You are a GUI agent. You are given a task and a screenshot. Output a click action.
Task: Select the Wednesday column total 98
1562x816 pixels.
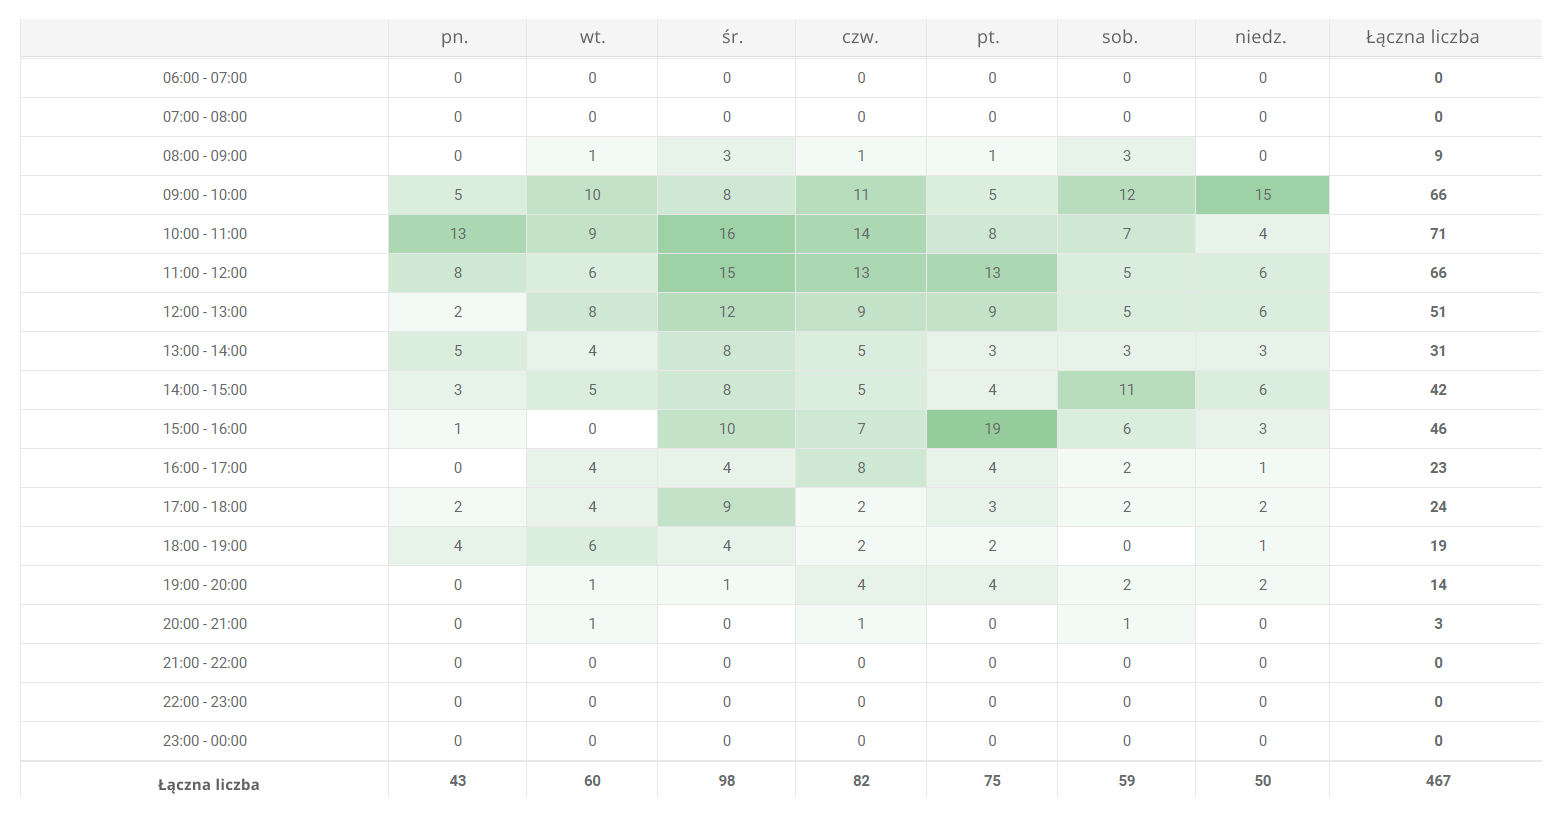[727, 781]
